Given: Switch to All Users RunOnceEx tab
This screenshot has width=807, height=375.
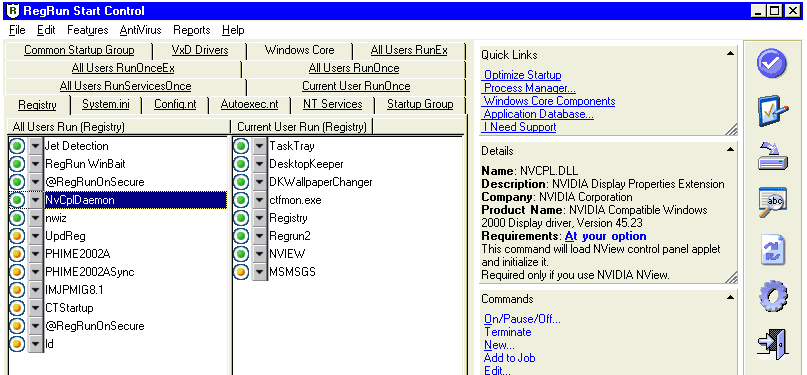Looking at the screenshot, I should pos(123,68).
